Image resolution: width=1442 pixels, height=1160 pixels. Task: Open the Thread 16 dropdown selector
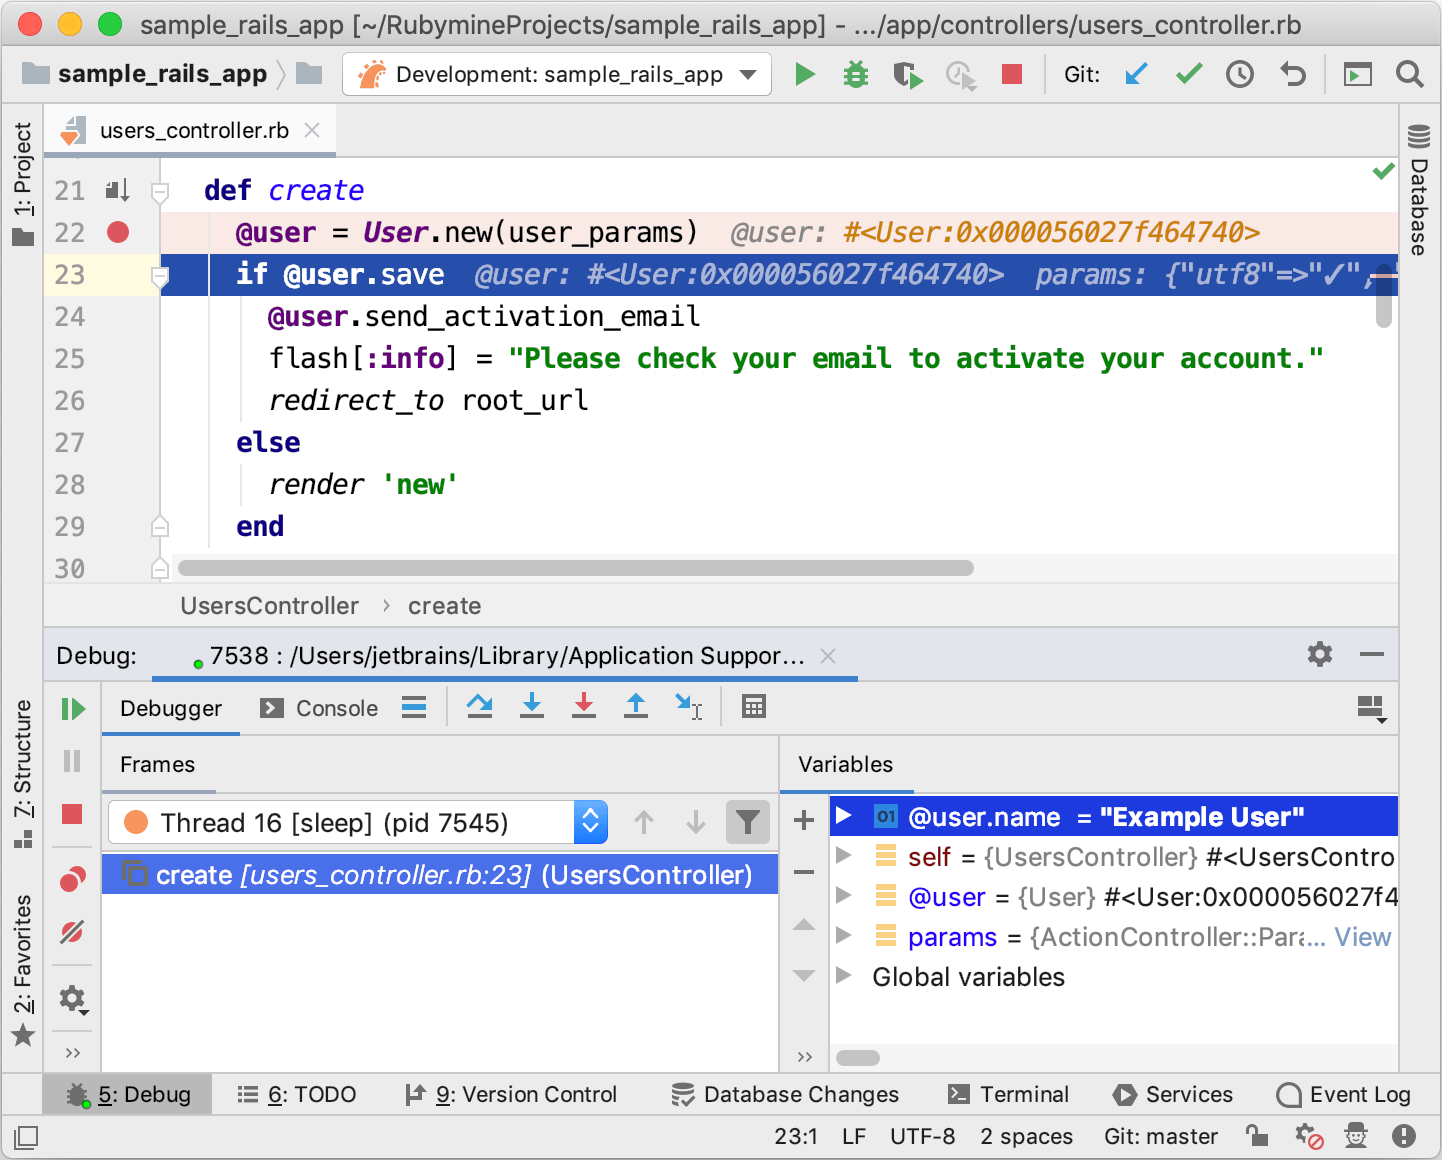(x=590, y=822)
